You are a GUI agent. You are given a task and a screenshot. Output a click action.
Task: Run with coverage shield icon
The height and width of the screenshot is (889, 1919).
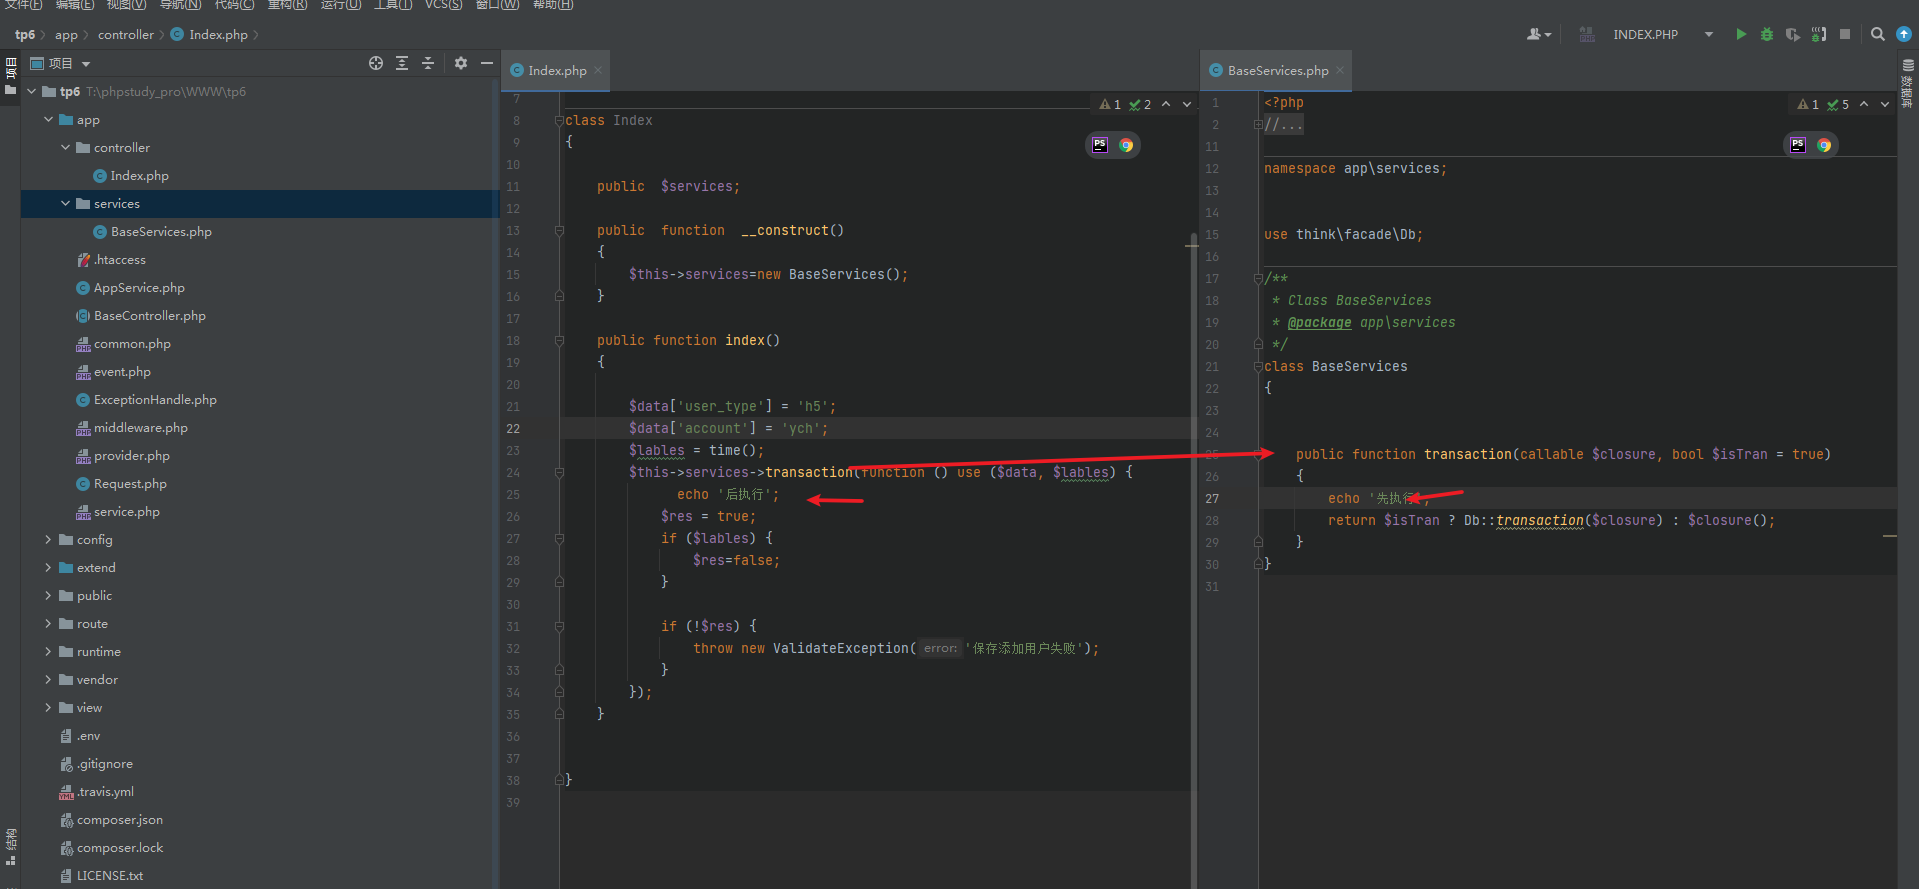point(1793,34)
